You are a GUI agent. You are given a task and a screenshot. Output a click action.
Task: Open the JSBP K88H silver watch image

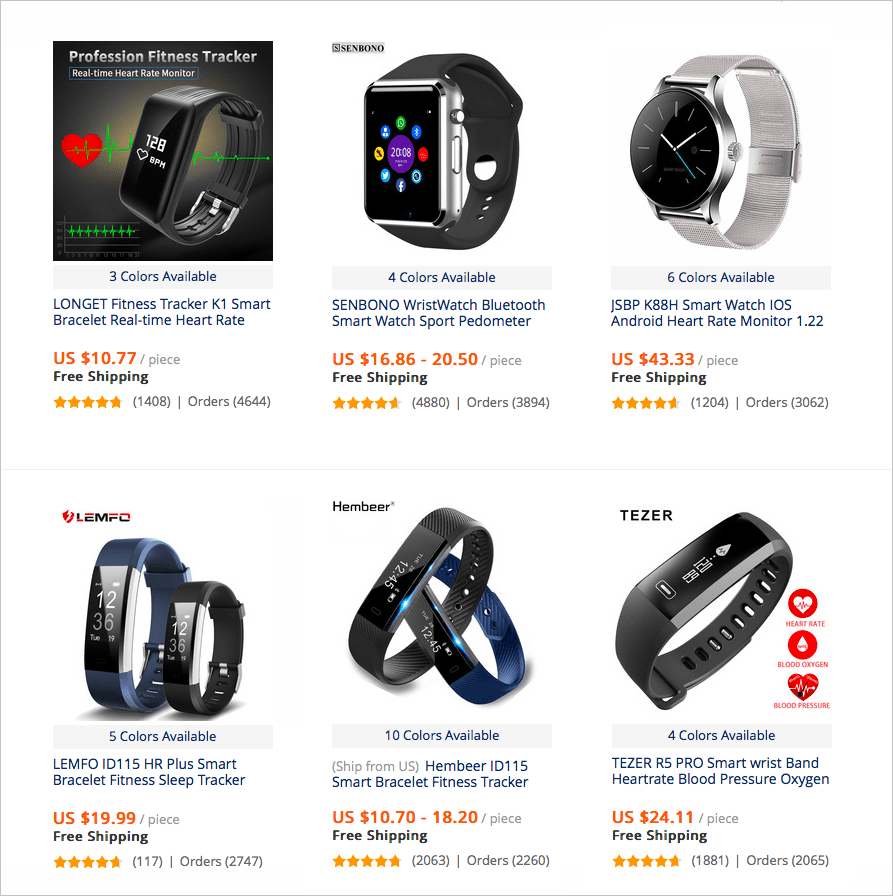[720, 151]
